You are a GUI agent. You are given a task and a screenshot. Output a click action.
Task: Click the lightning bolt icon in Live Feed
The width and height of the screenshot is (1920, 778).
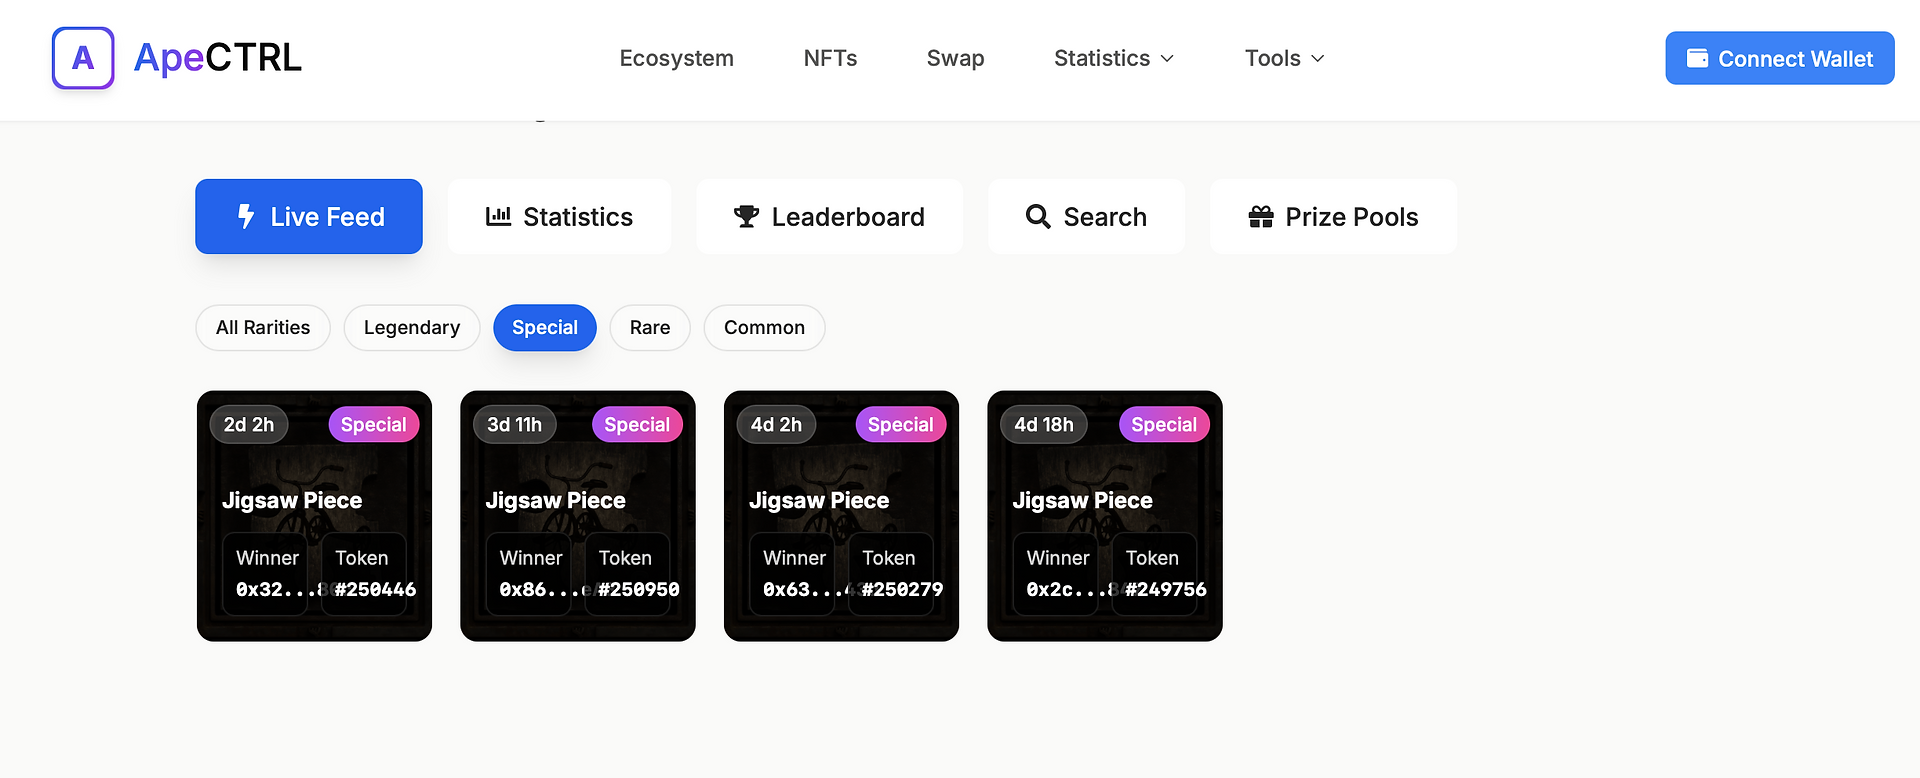point(246,216)
